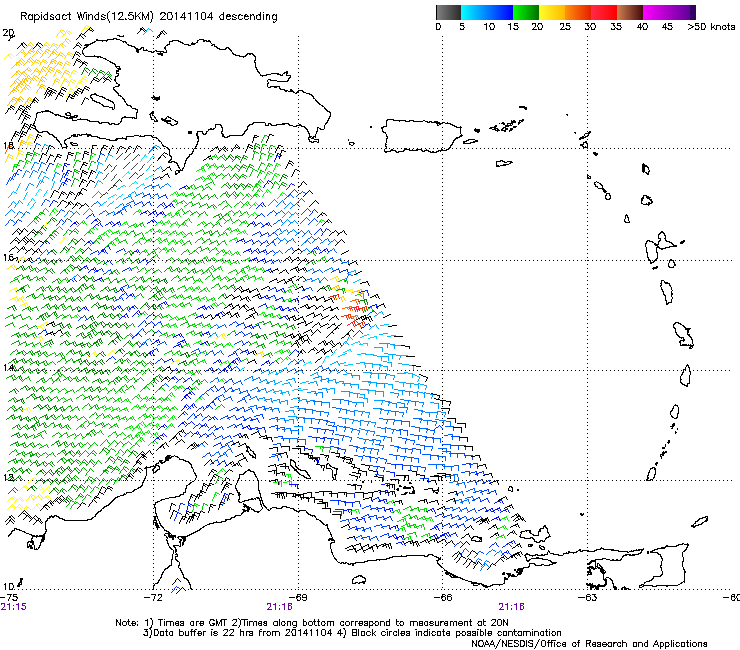The image size is (740, 650).
Task: Click the '45' legend scale label
Action: point(667,26)
